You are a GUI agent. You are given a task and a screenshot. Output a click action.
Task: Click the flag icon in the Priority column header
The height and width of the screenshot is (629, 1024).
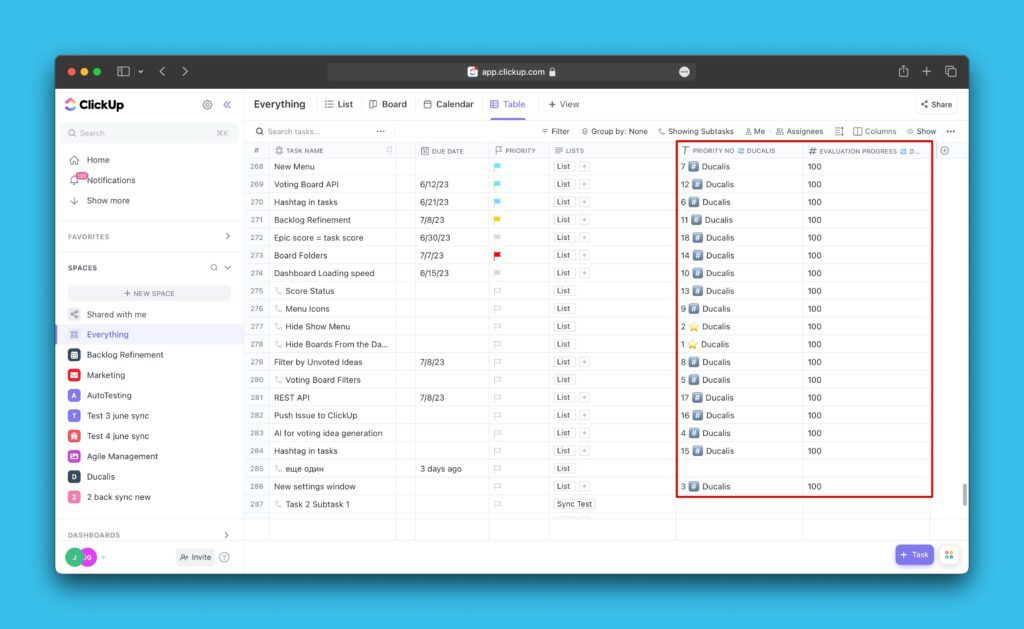pos(501,150)
